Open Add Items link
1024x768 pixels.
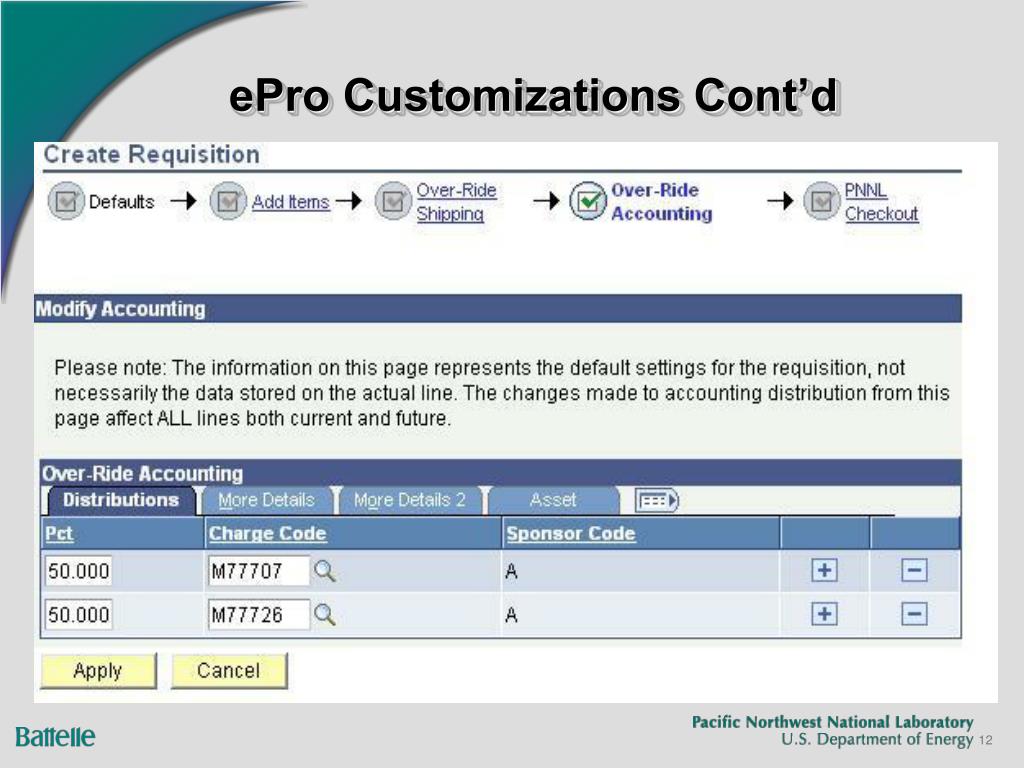[x=291, y=202]
